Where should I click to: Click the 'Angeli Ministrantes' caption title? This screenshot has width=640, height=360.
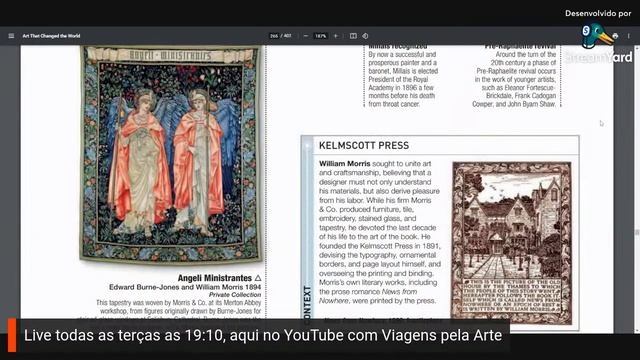click(x=215, y=278)
